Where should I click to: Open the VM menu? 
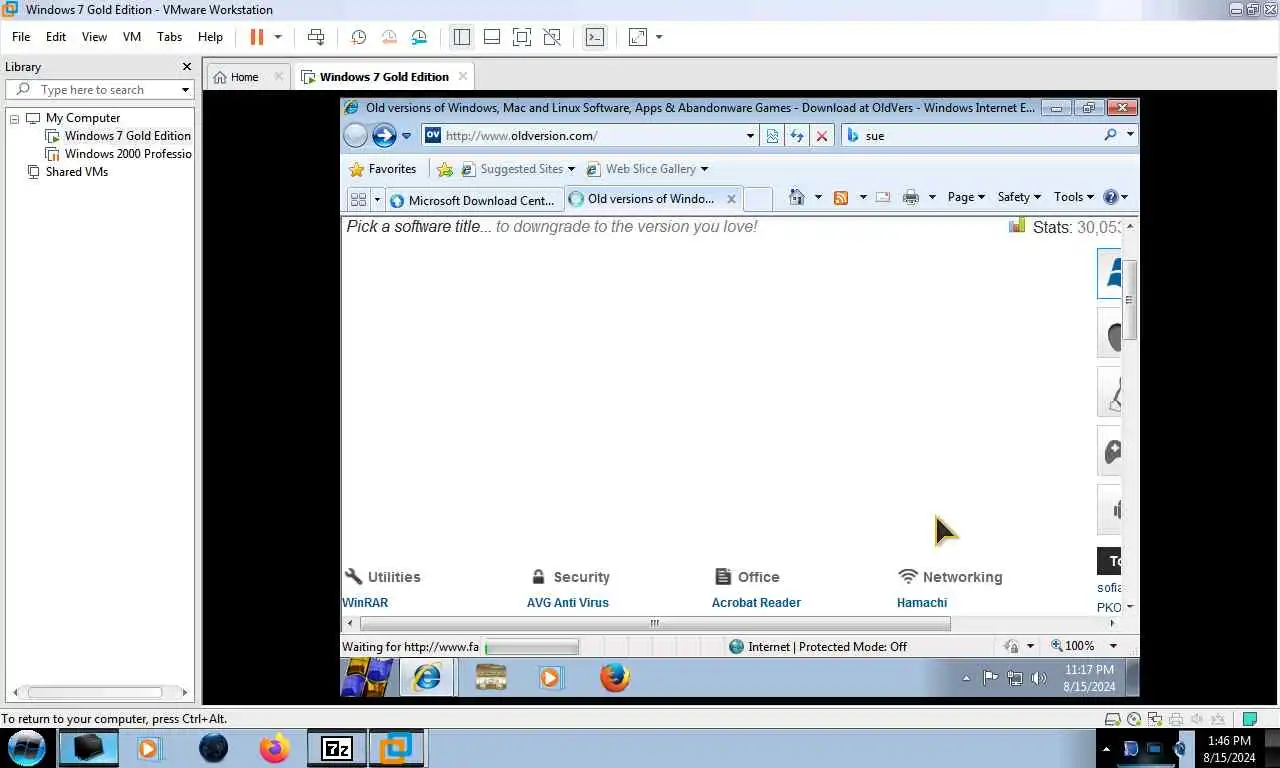[x=132, y=37]
